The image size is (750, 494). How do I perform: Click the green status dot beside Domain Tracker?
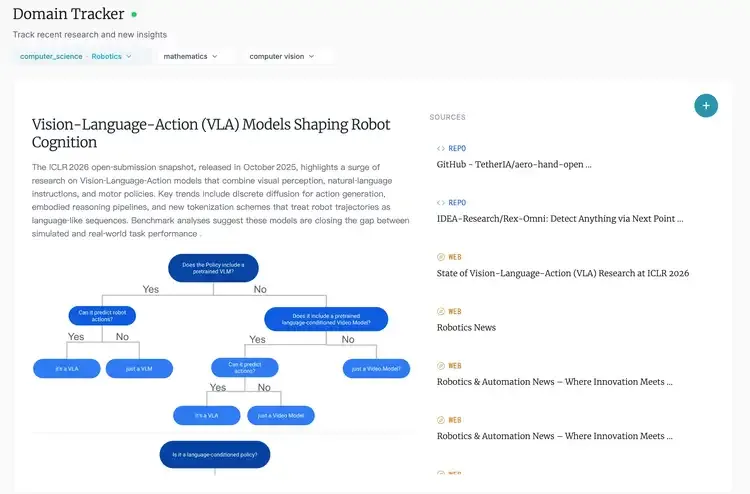coord(134,15)
